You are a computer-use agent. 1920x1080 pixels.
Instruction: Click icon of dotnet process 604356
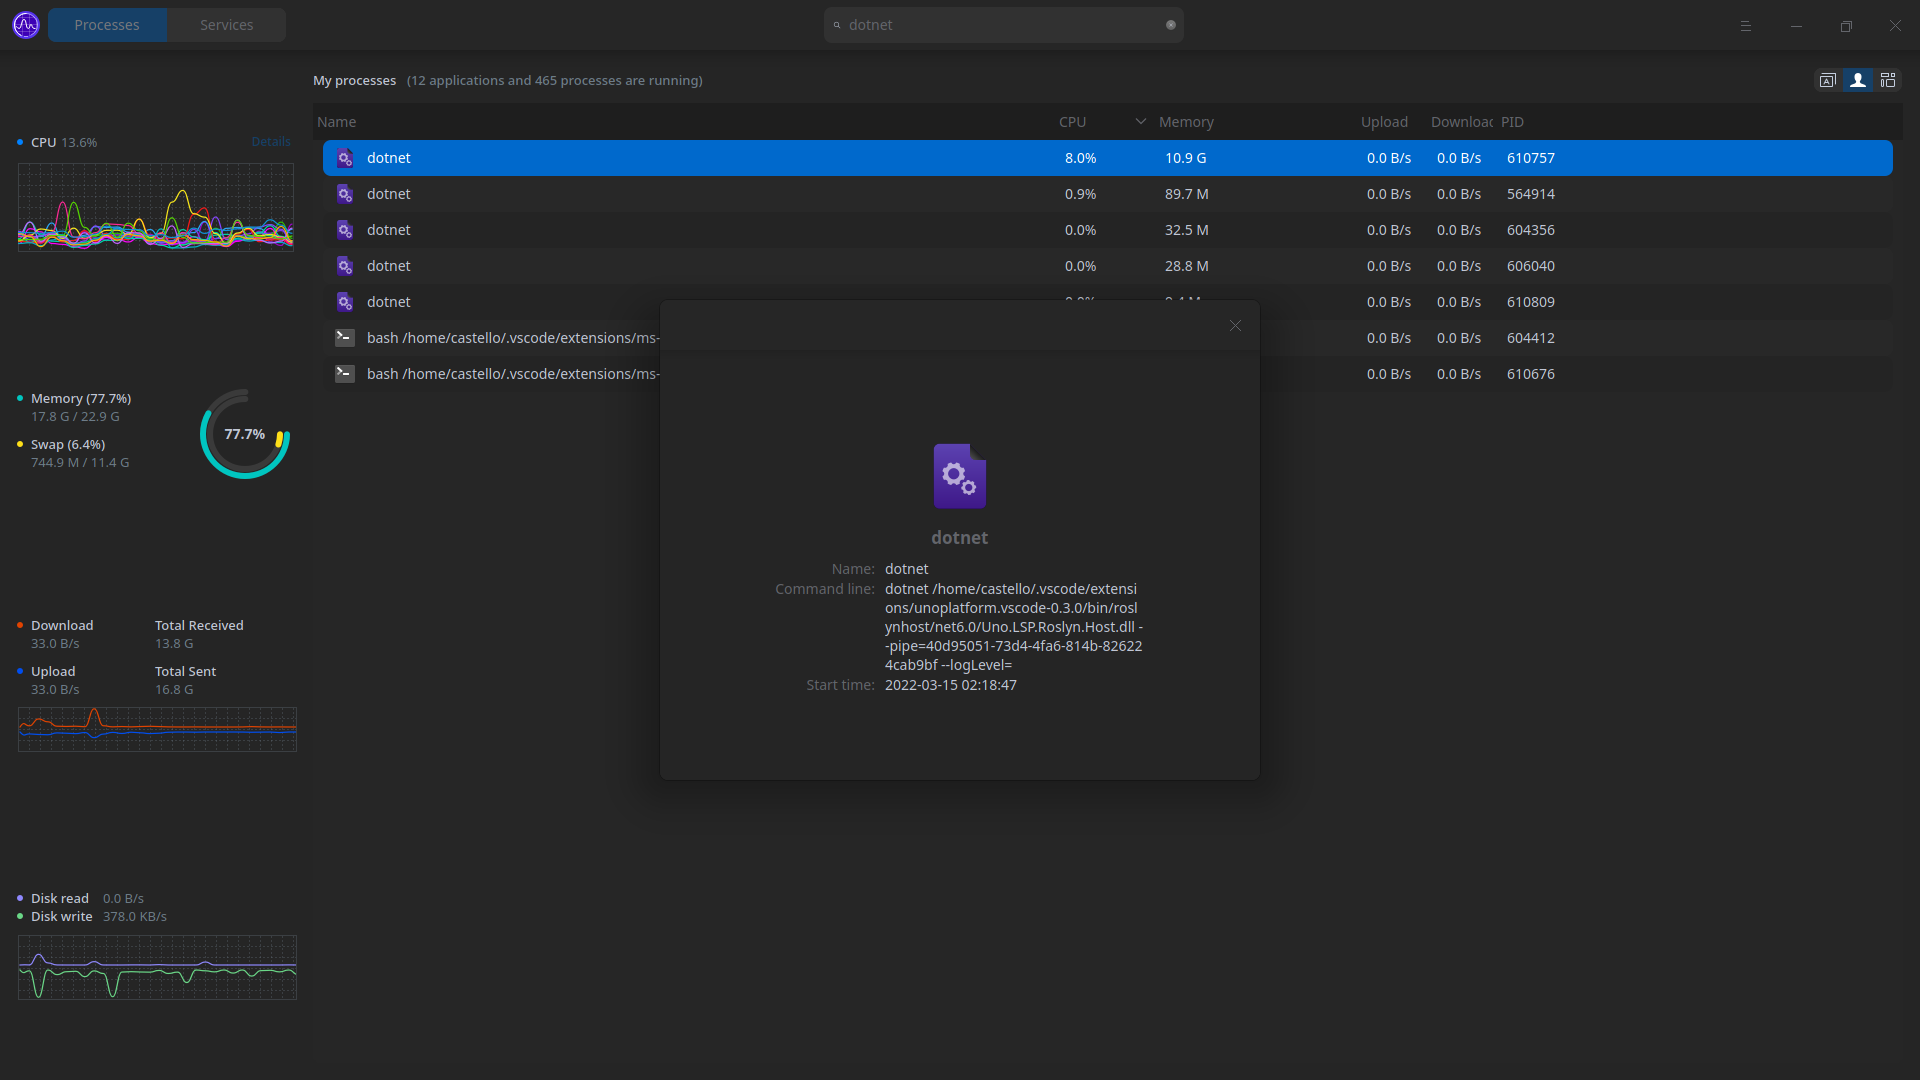coord(345,230)
